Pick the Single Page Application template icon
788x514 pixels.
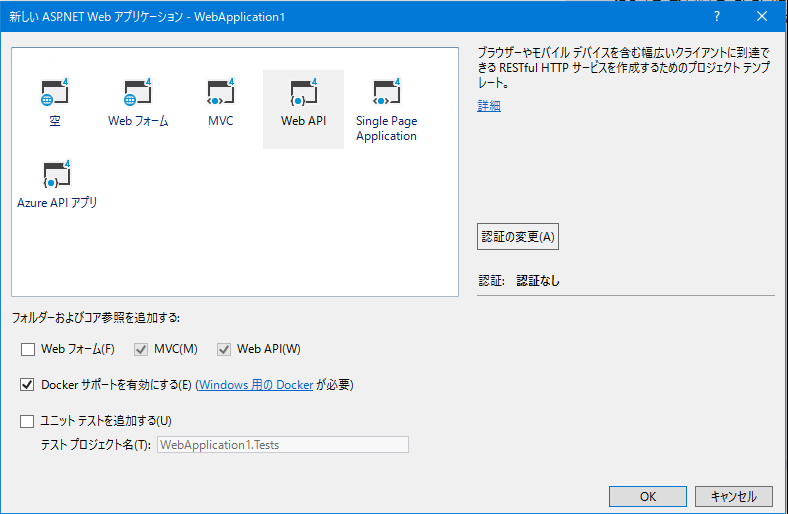[x=386, y=92]
